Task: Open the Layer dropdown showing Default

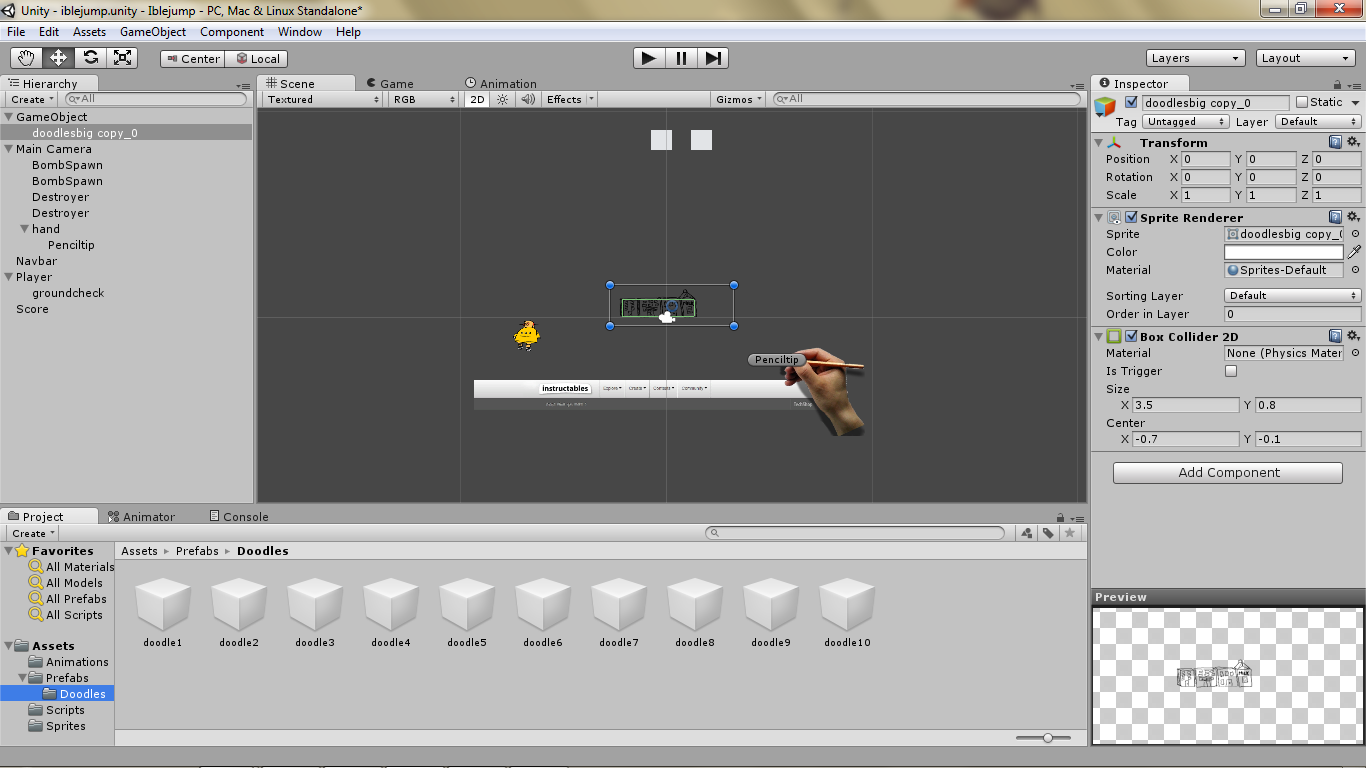Action: pyautogui.click(x=1318, y=121)
